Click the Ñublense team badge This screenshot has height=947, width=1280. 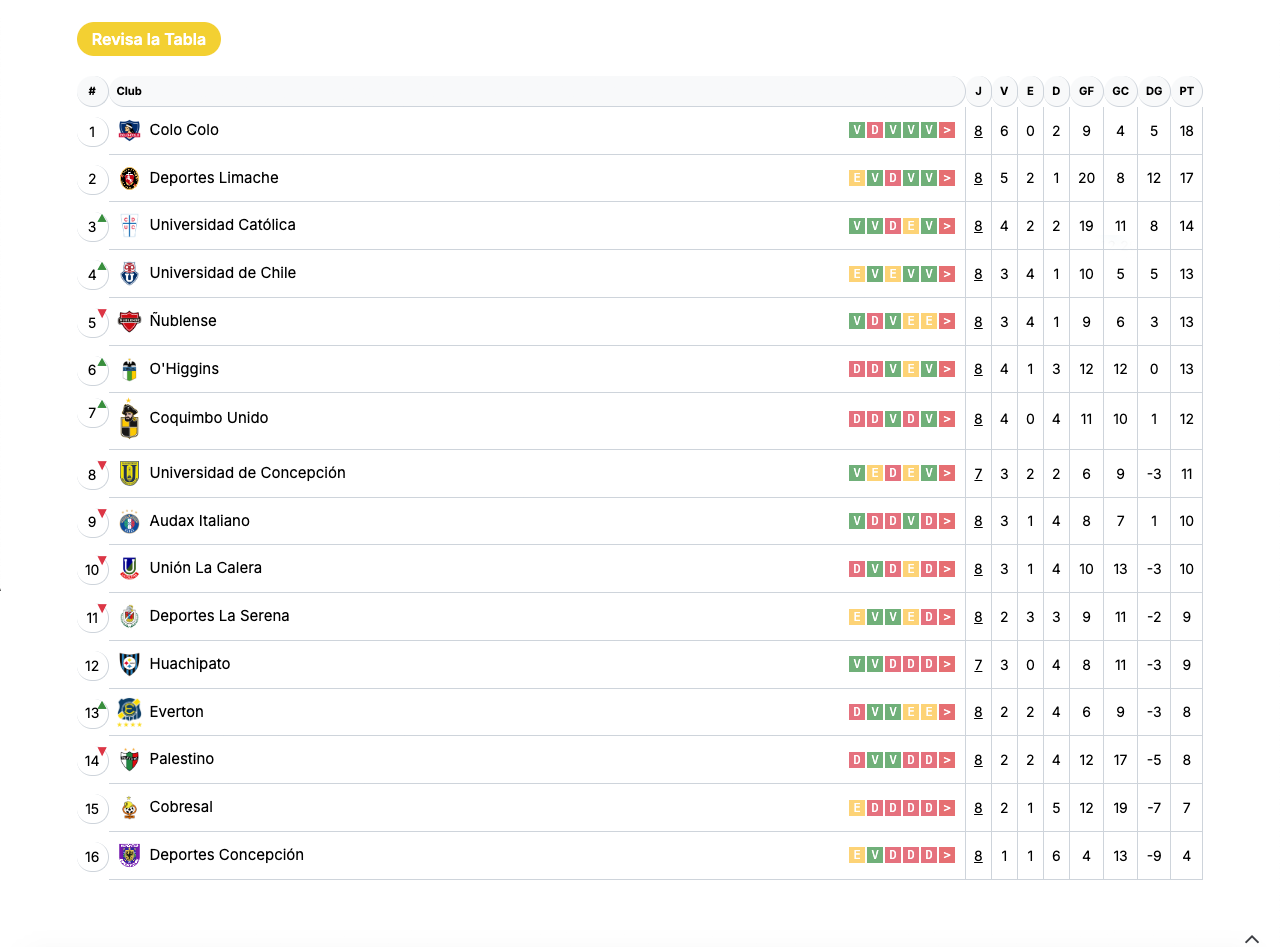click(129, 321)
